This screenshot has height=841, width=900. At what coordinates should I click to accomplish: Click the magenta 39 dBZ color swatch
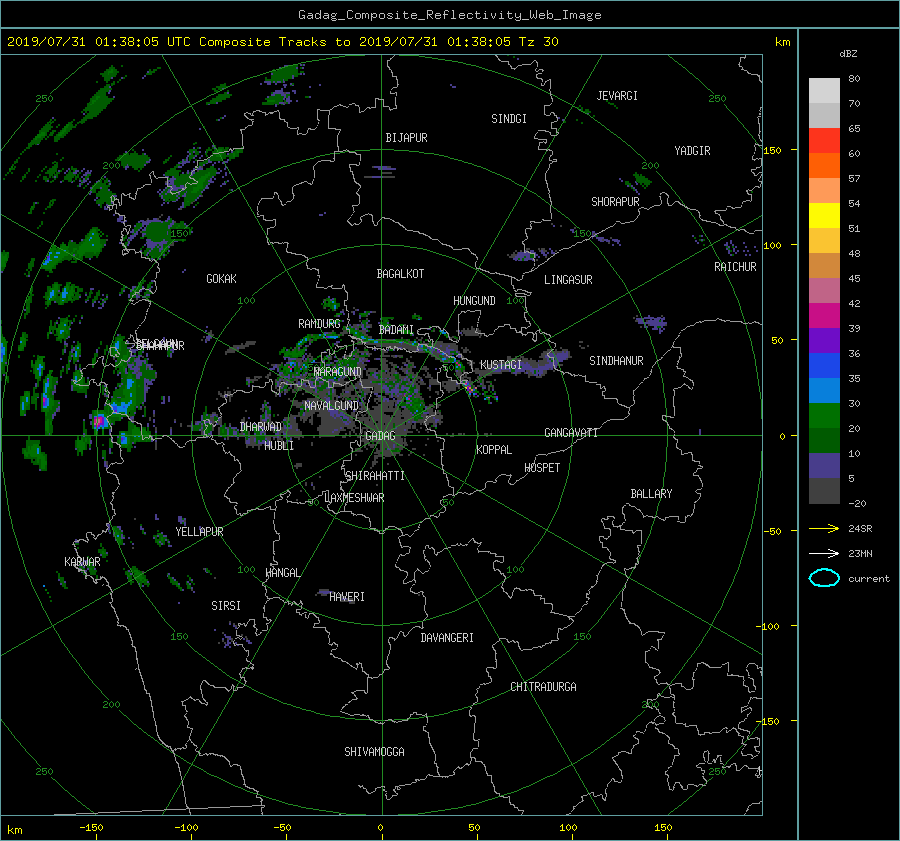(x=824, y=316)
